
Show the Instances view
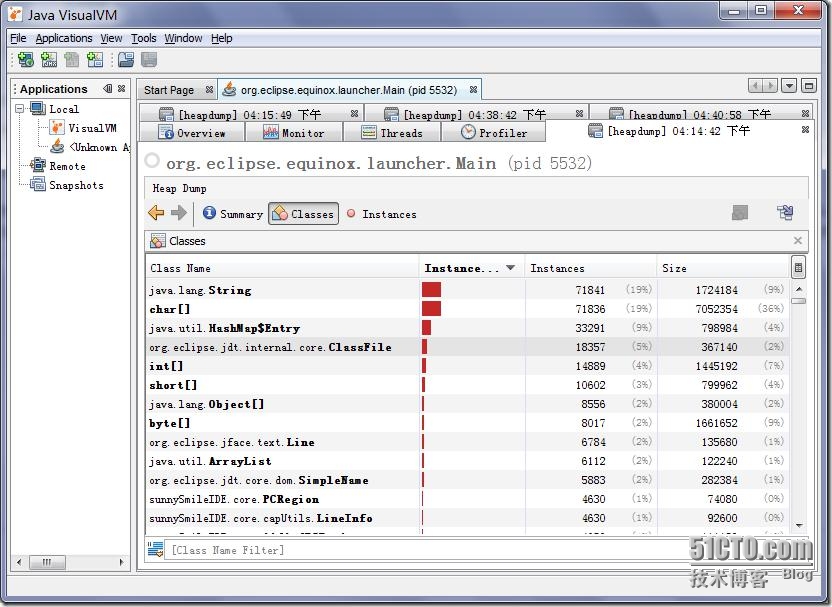[x=382, y=214]
